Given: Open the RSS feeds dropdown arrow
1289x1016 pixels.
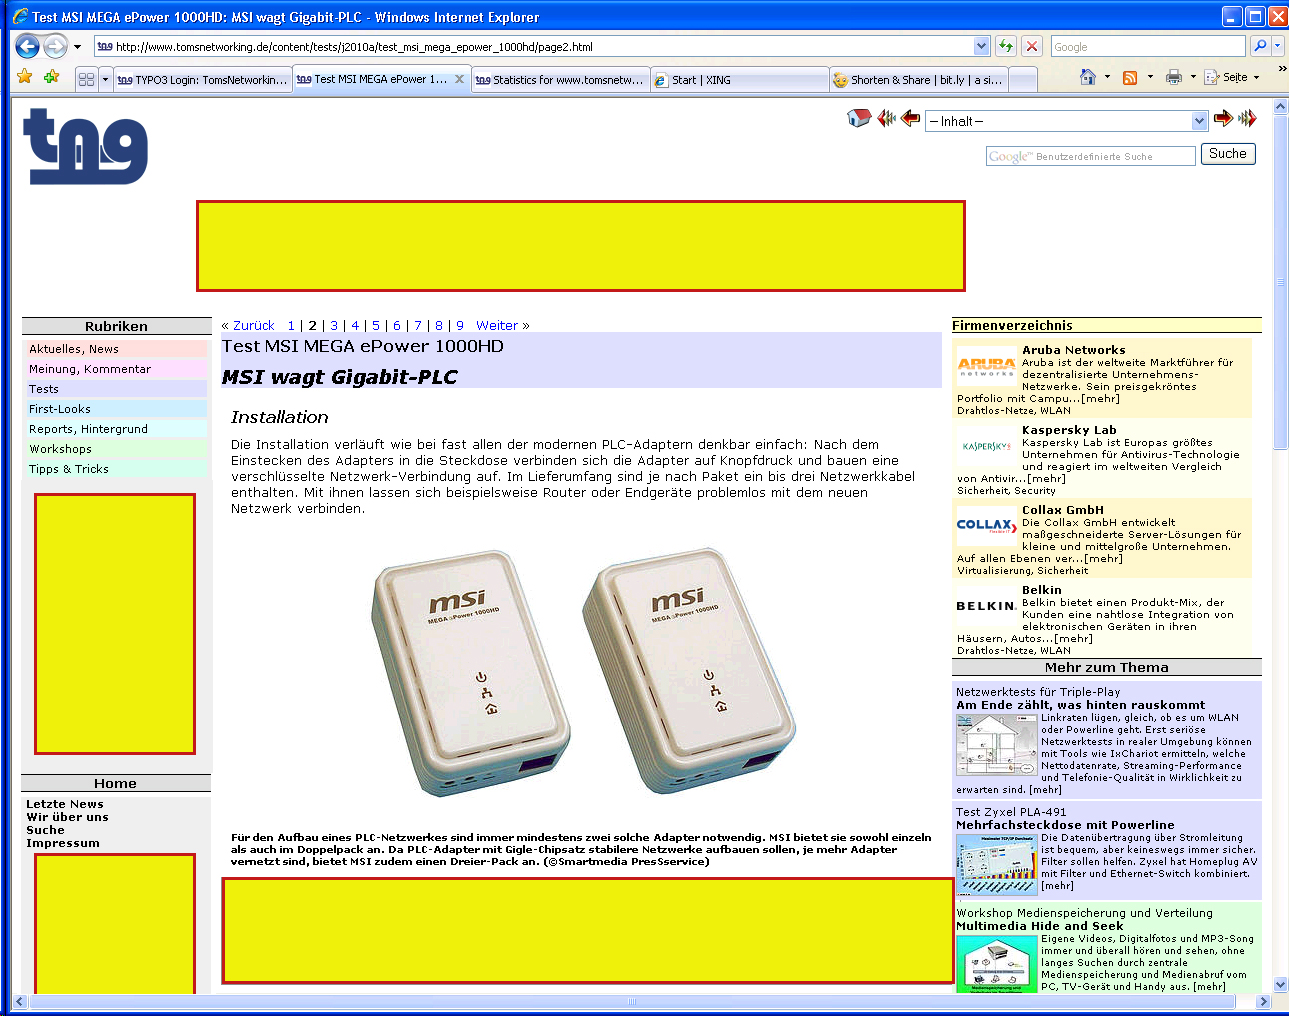Looking at the screenshot, I should (1150, 77).
